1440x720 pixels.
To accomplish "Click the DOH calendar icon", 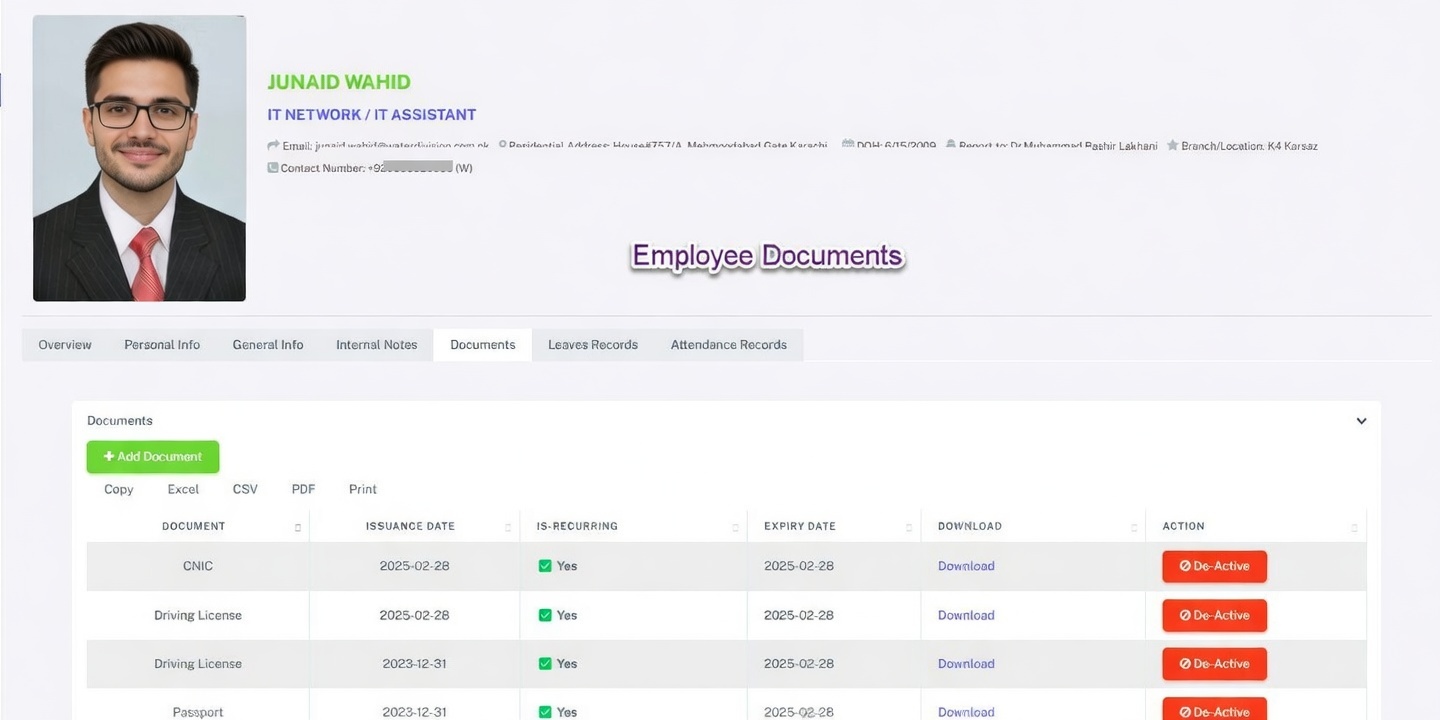I will point(848,146).
